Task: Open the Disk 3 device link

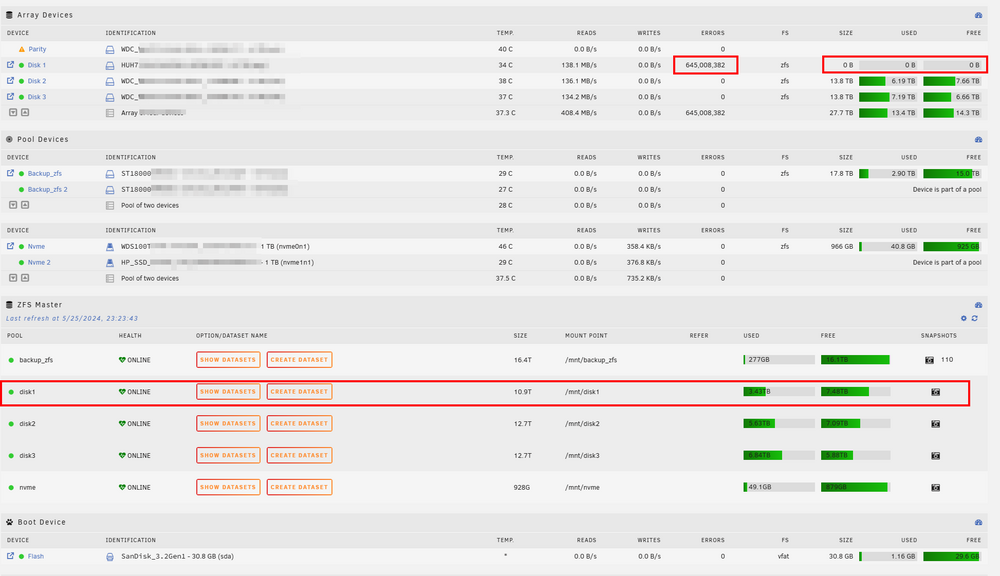Action: (36, 97)
